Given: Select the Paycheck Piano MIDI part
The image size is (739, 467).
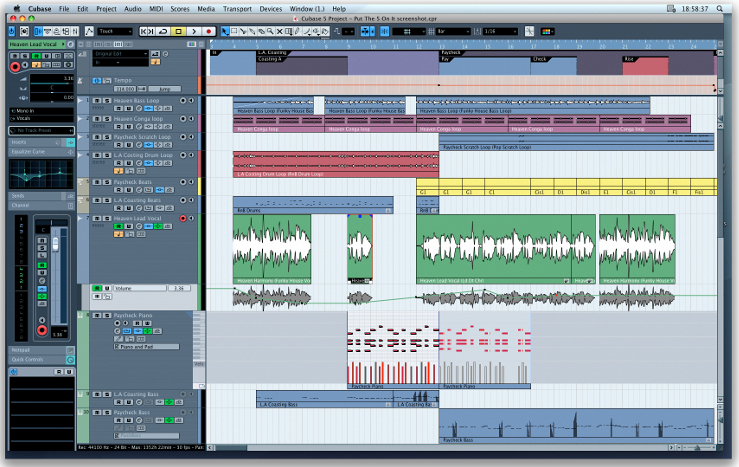Looking at the screenshot, I should pos(393,350).
